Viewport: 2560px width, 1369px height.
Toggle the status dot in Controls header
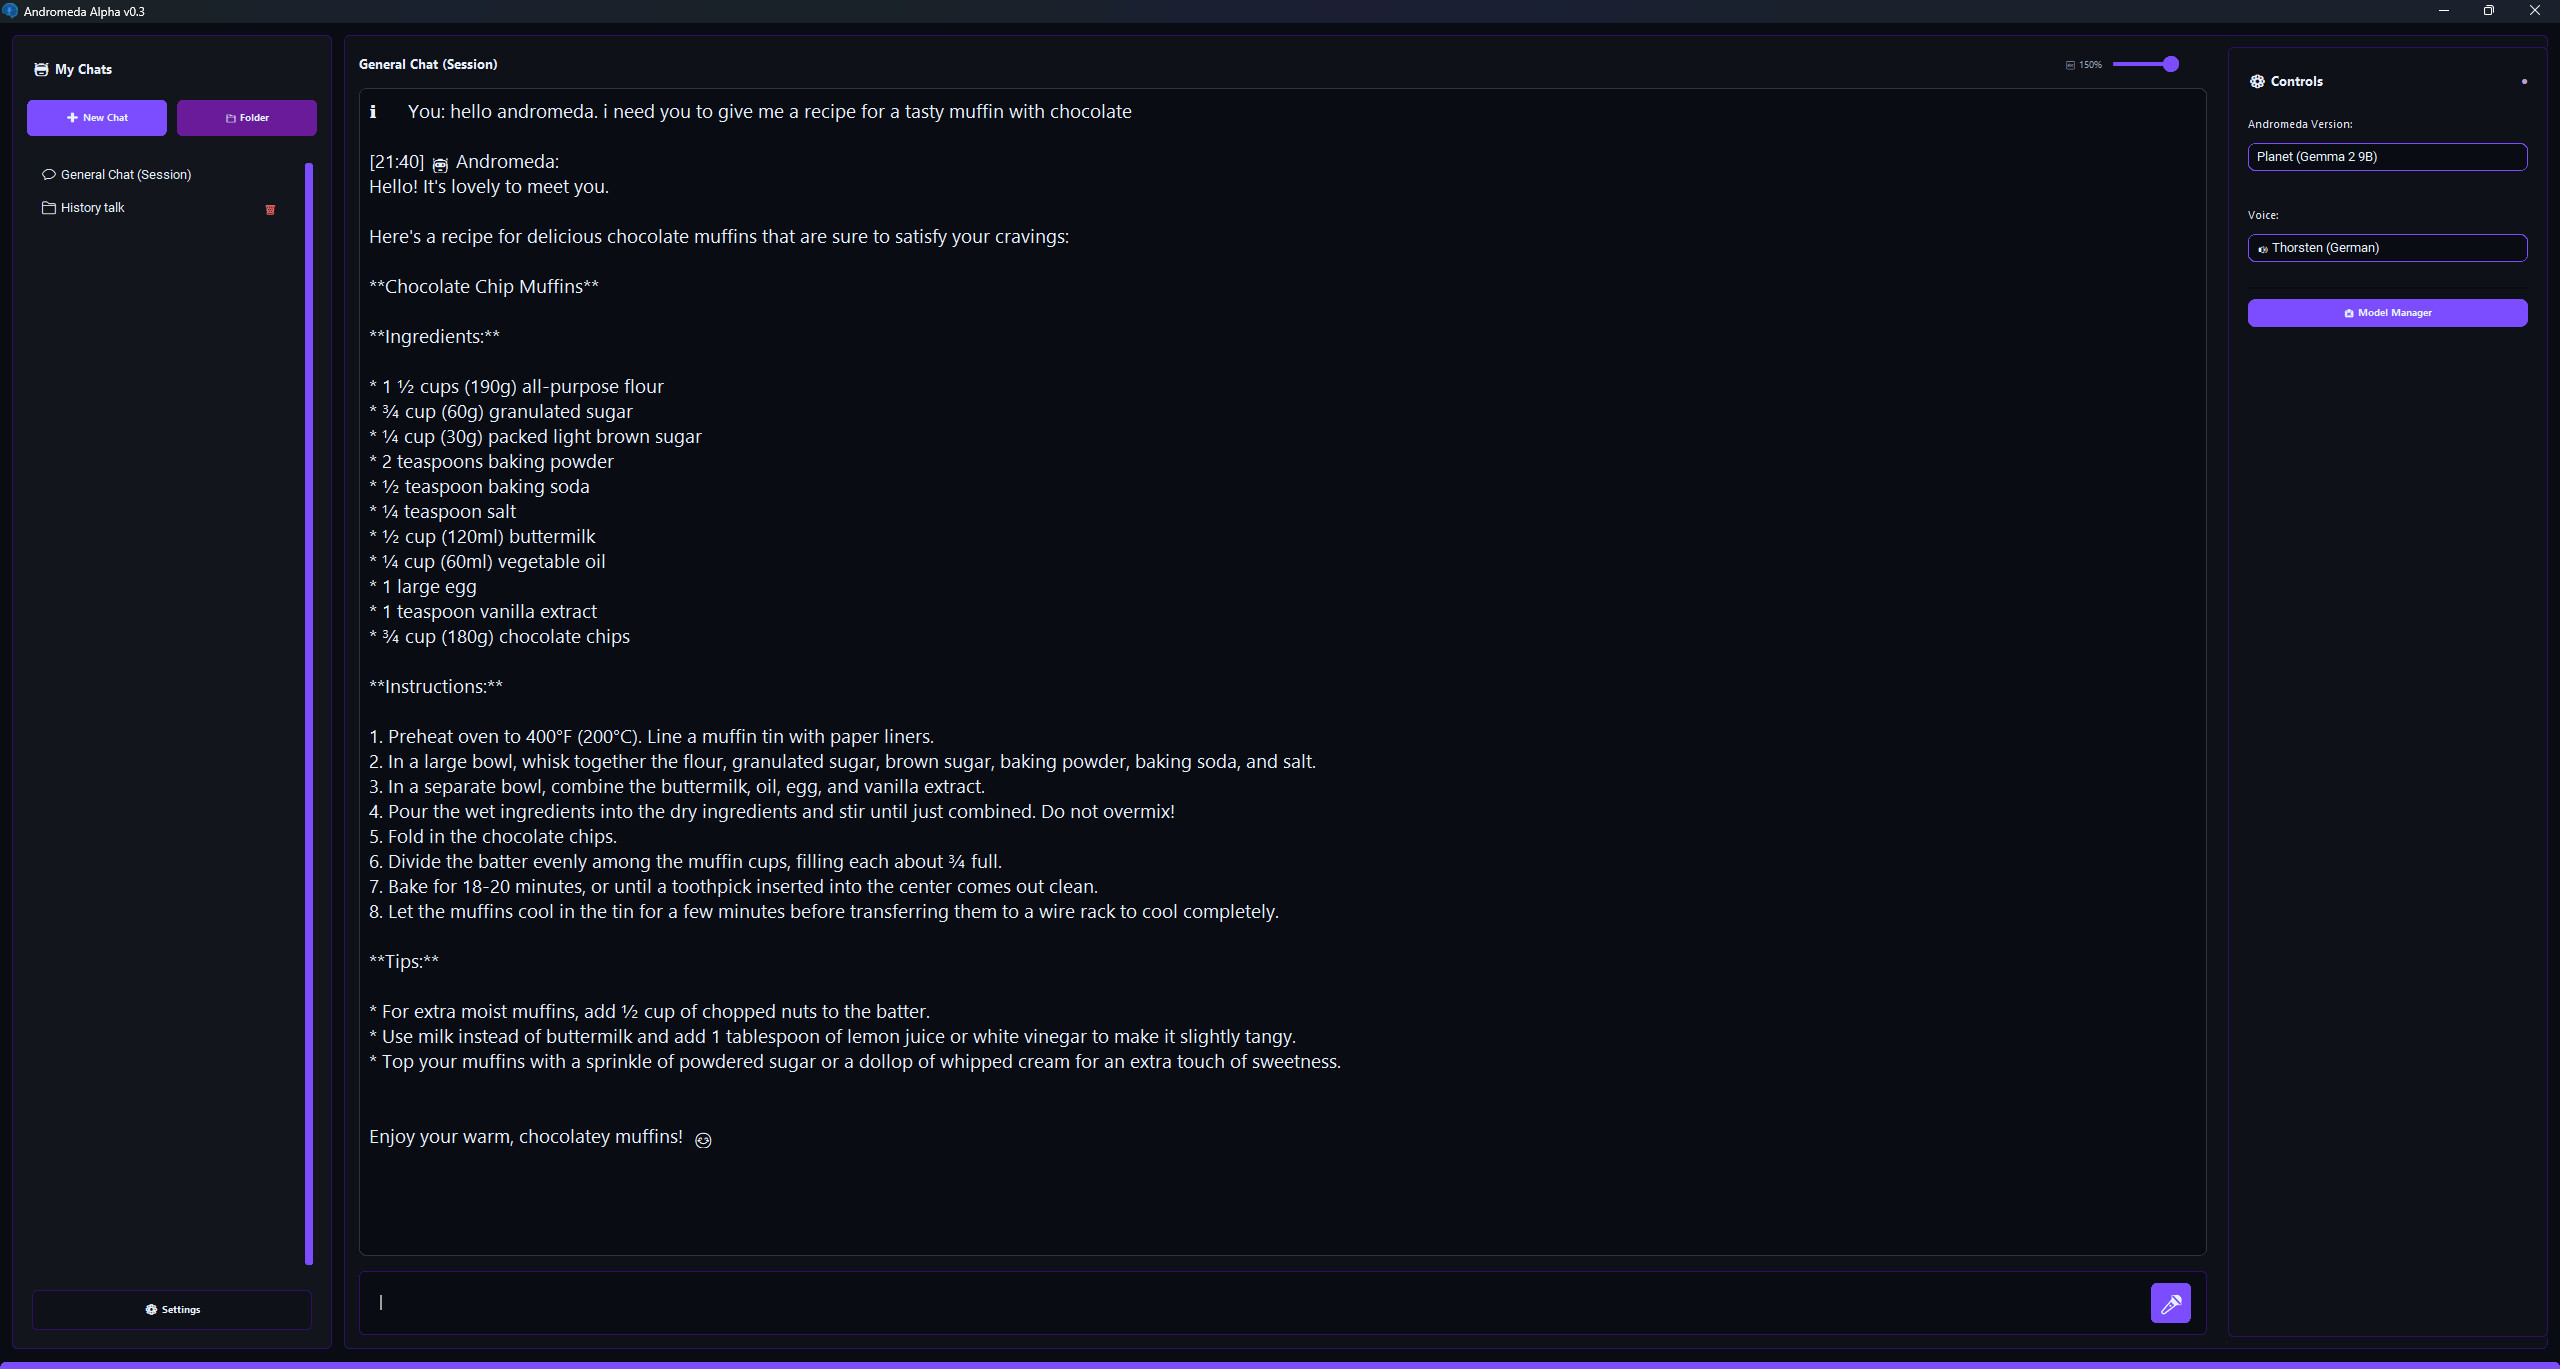(x=2524, y=82)
